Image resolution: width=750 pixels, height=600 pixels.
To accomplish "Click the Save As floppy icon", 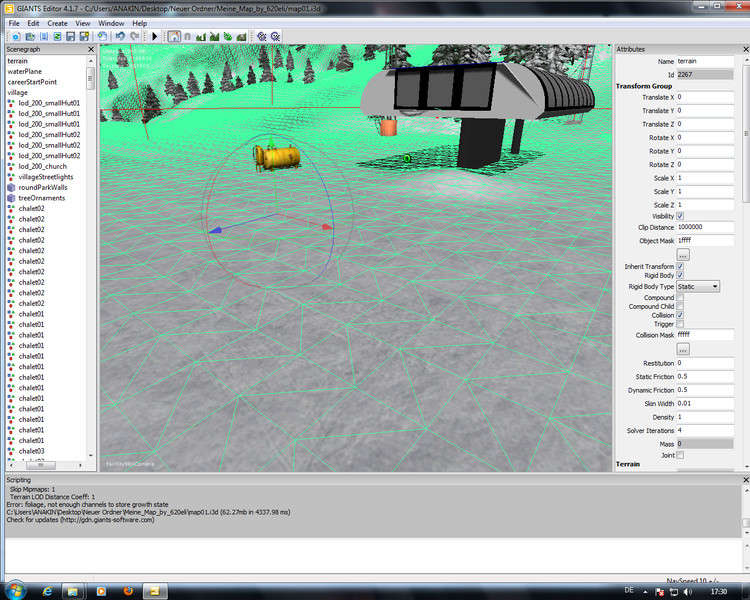I will [x=85, y=36].
